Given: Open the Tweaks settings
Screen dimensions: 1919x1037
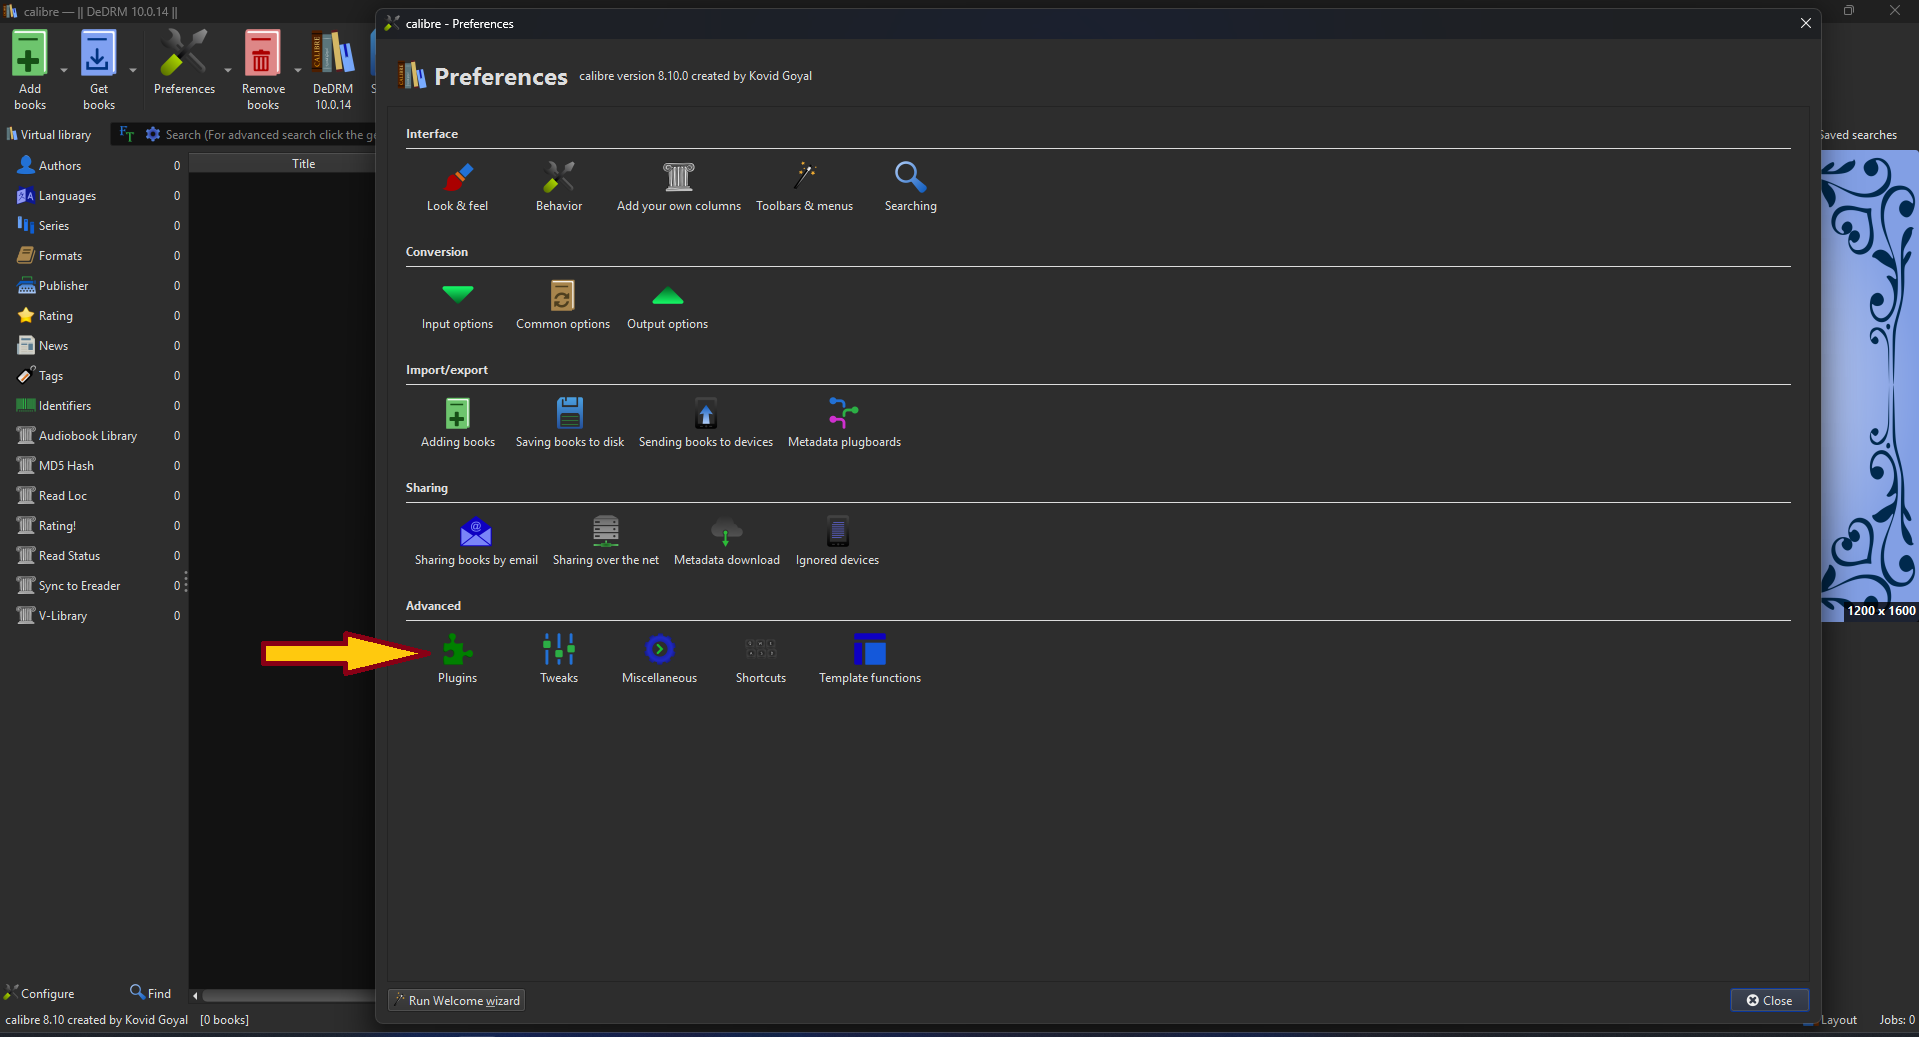Looking at the screenshot, I should pyautogui.click(x=558, y=658).
